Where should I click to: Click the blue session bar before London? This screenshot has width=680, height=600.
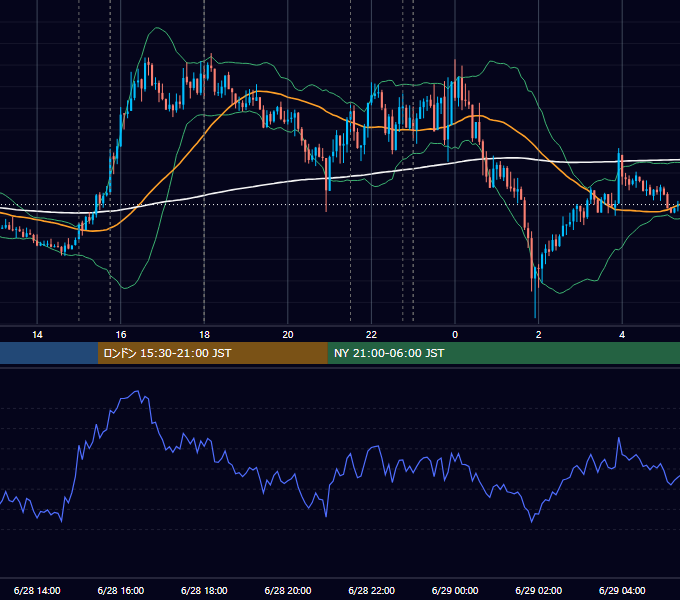[49, 353]
